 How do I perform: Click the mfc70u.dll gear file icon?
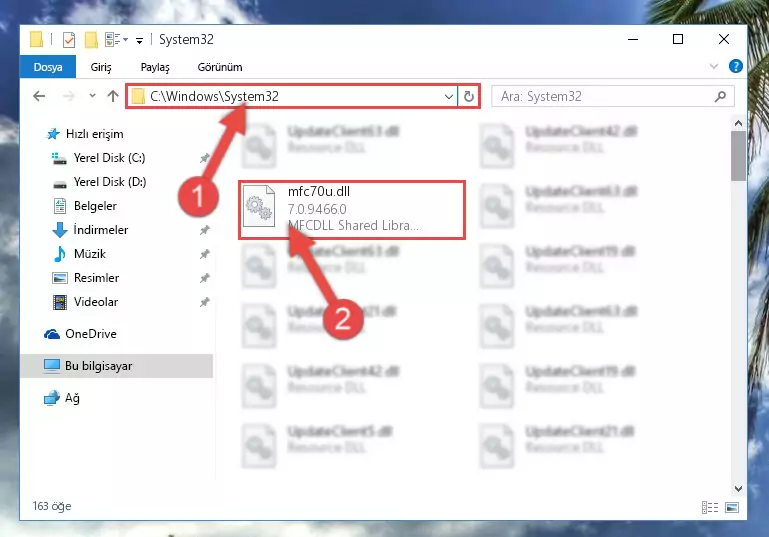pos(259,206)
